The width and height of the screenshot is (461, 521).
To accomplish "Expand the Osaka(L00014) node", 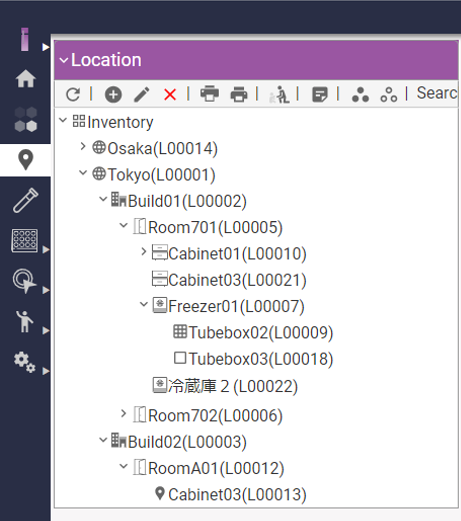I will (83, 146).
